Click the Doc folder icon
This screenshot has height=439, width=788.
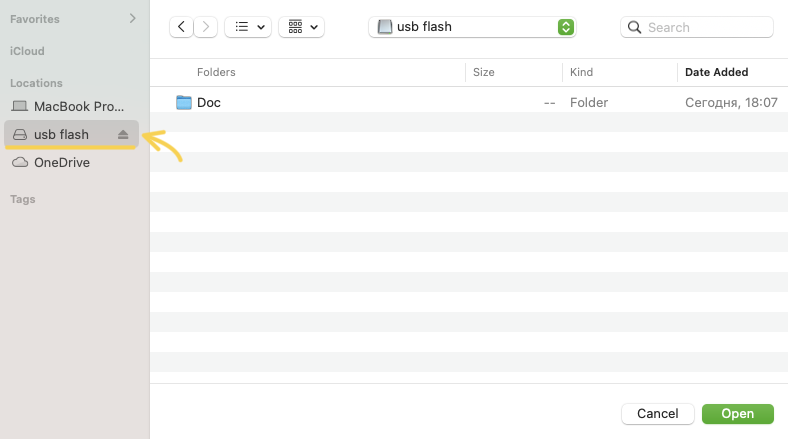tap(184, 102)
